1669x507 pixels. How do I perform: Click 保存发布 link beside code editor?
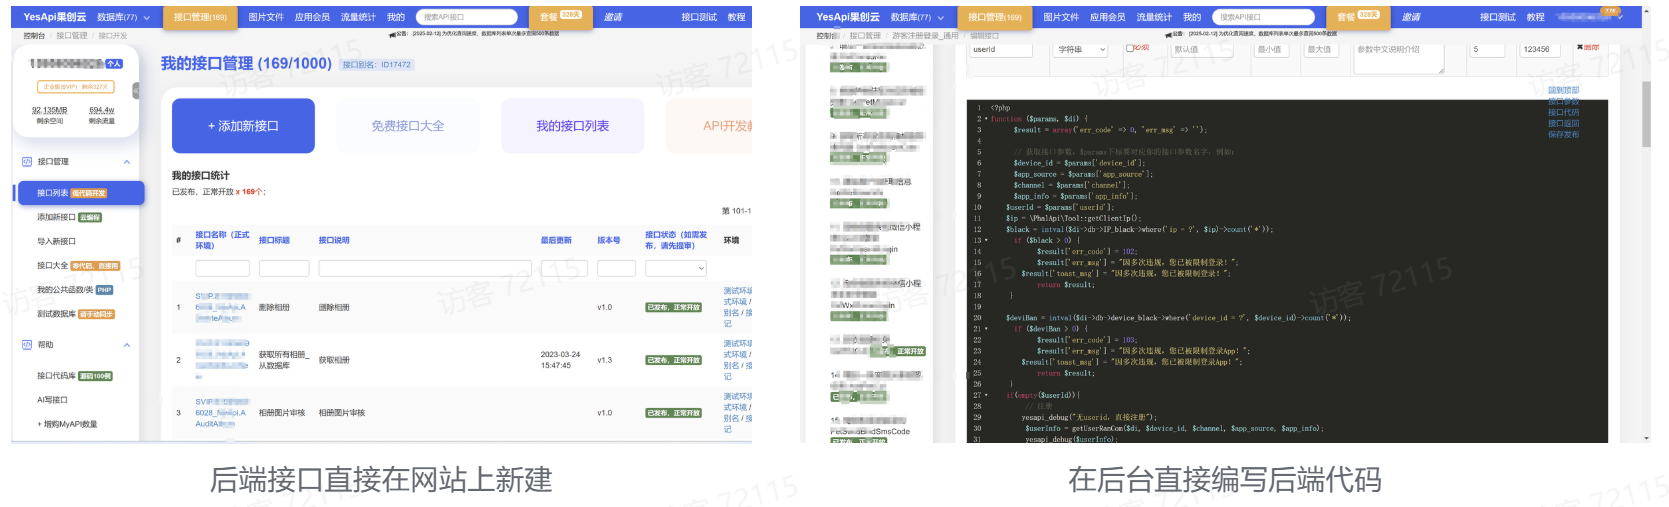[x=1563, y=135]
